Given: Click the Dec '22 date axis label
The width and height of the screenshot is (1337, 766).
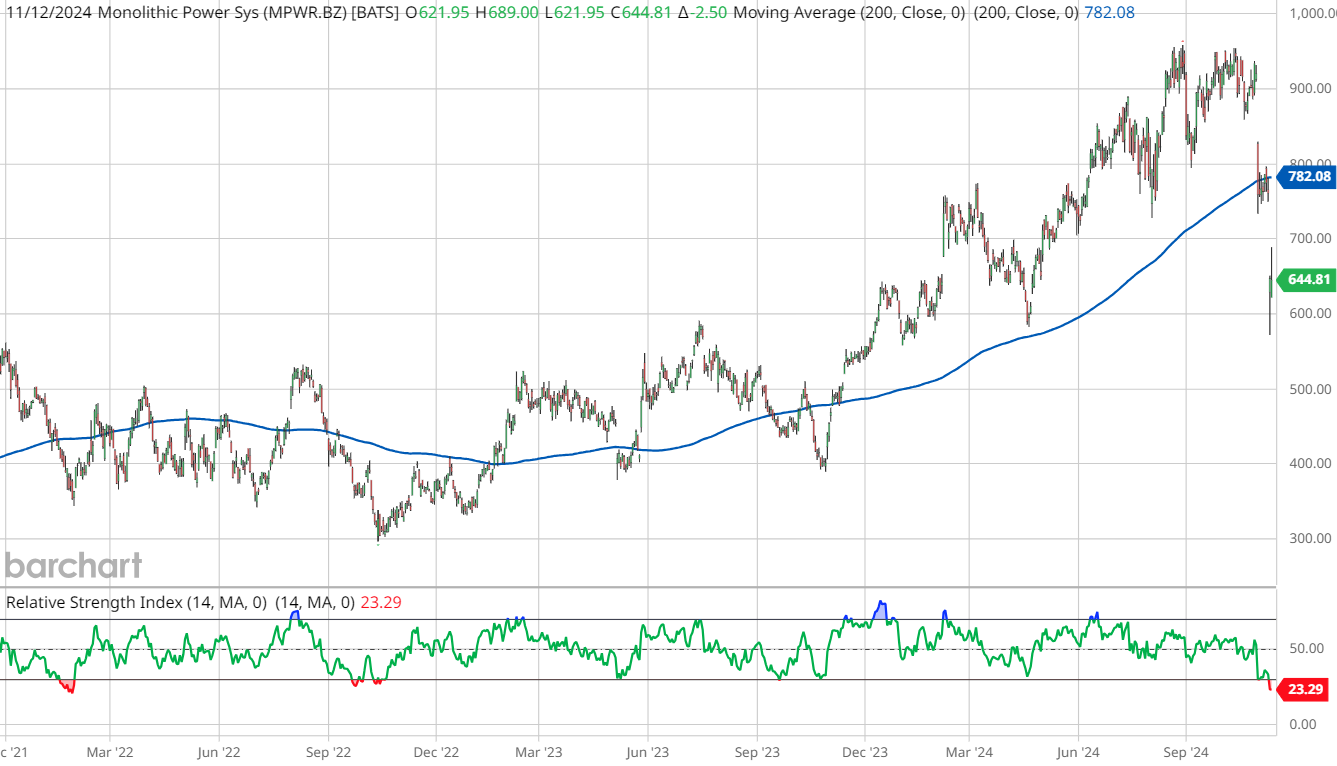Looking at the screenshot, I should click(x=436, y=750).
